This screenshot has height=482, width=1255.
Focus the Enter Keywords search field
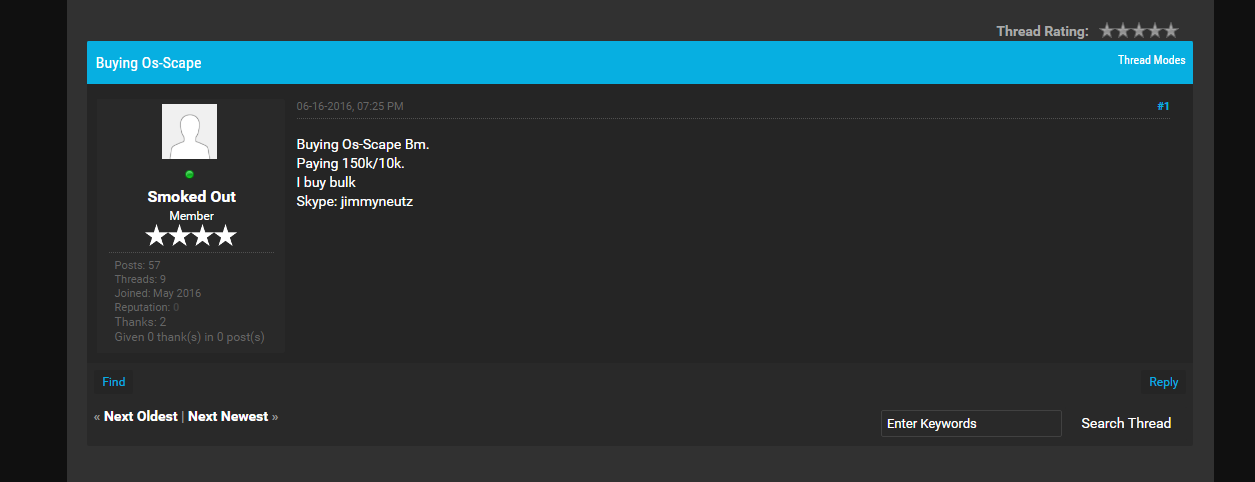click(x=971, y=423)
